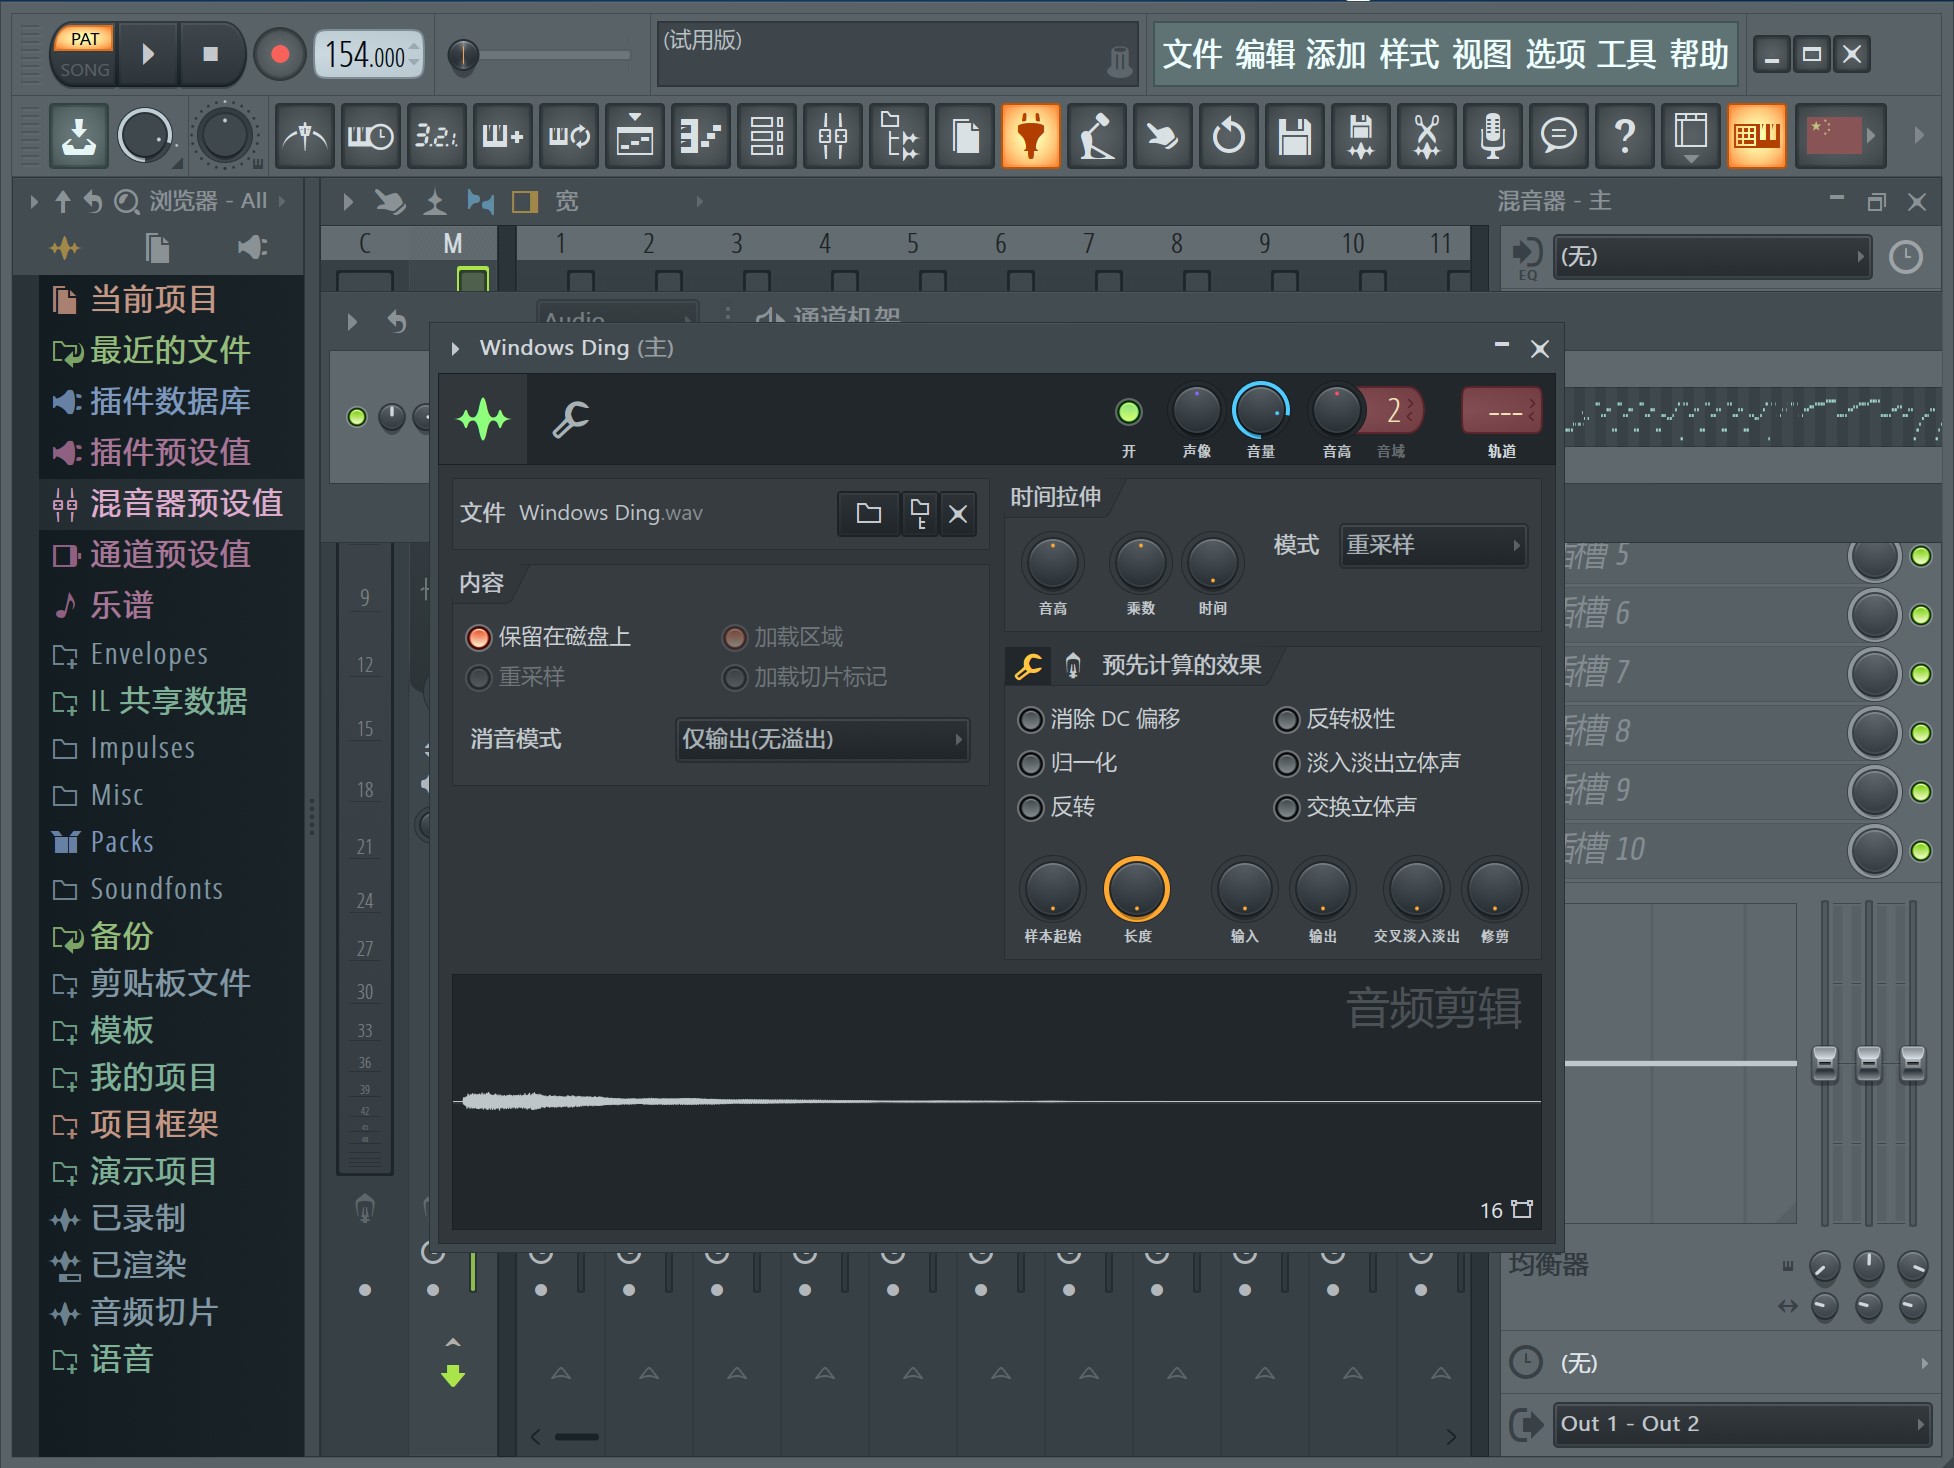Toggle PAT/SONG mode switch
The width and height of the screenshot is (1954, 1468).
coord(84,54)
